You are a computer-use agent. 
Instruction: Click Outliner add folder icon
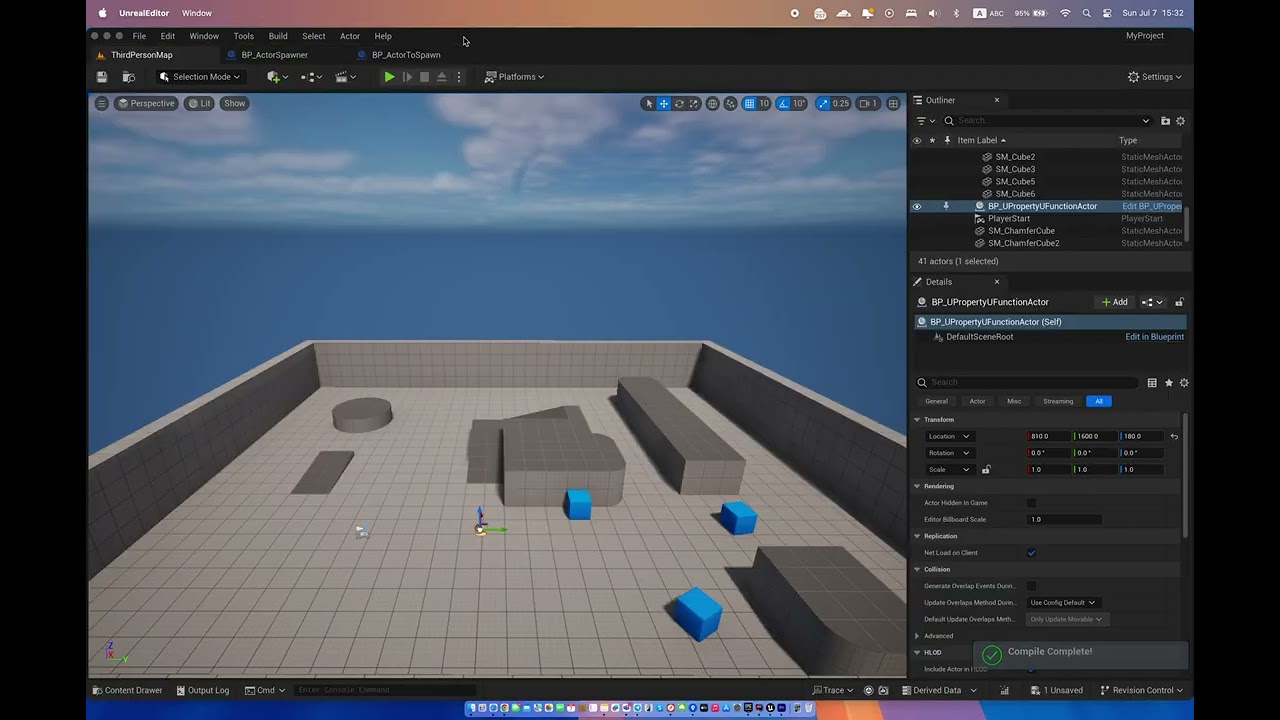point(1165,120)
